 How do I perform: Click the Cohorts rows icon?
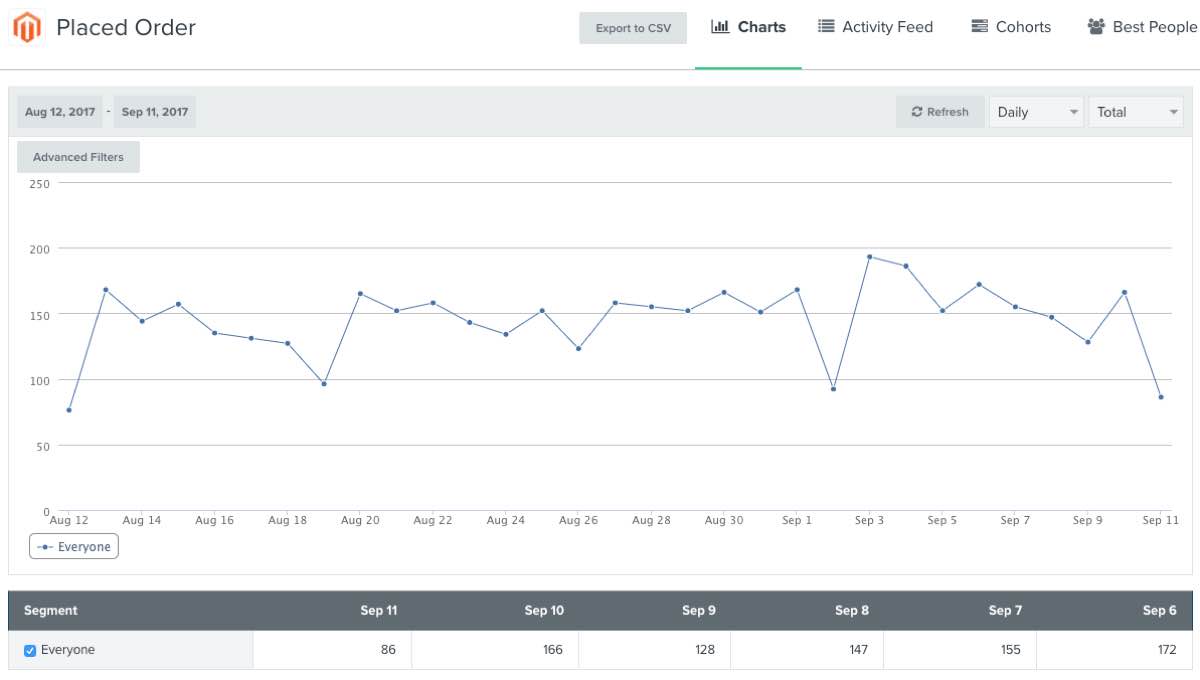coord(978,26)
